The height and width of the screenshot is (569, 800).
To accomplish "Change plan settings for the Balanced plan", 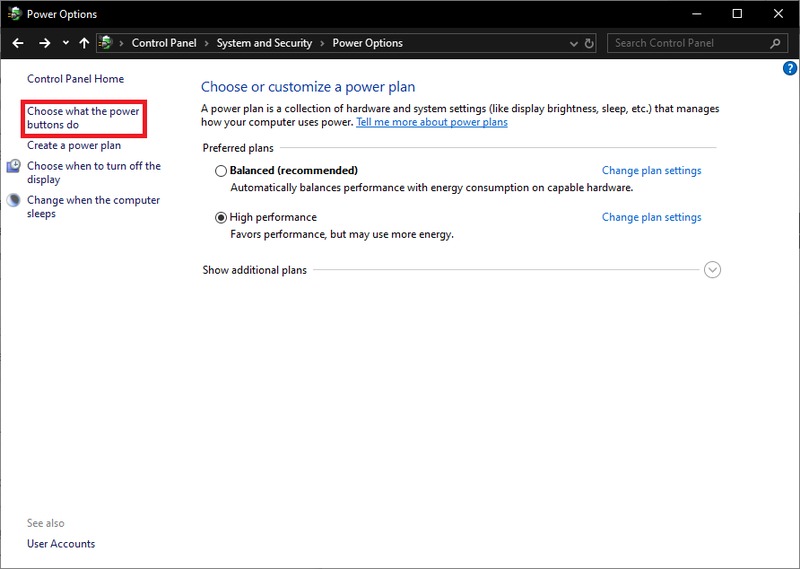I will point(652,170).
